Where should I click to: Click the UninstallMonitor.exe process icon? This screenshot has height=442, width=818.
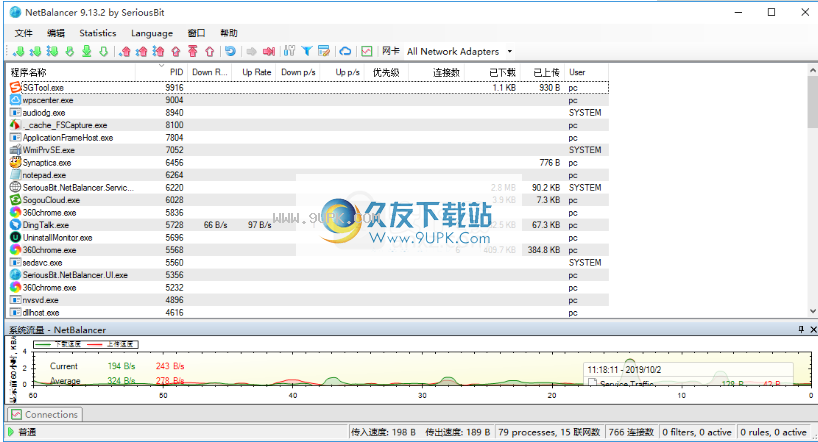coord(15,237)
